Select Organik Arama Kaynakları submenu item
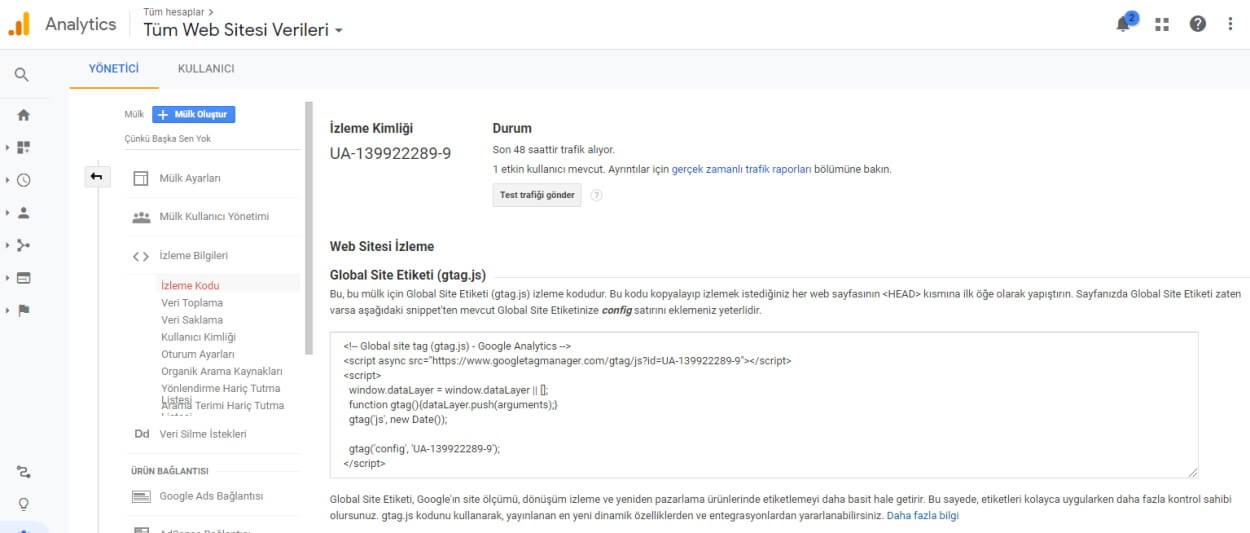The image size is (1250, 533). point(222,371)
